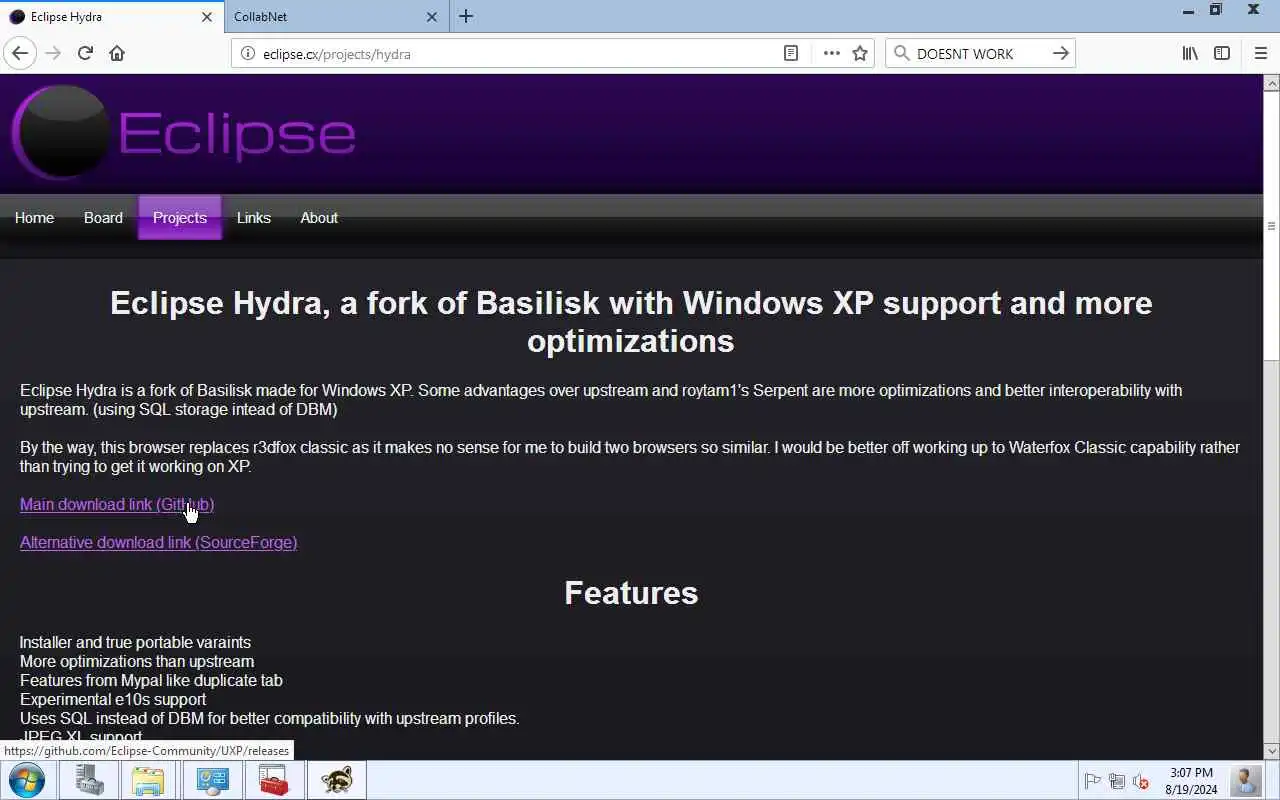Click the Features heading

[x=631, y=593]
